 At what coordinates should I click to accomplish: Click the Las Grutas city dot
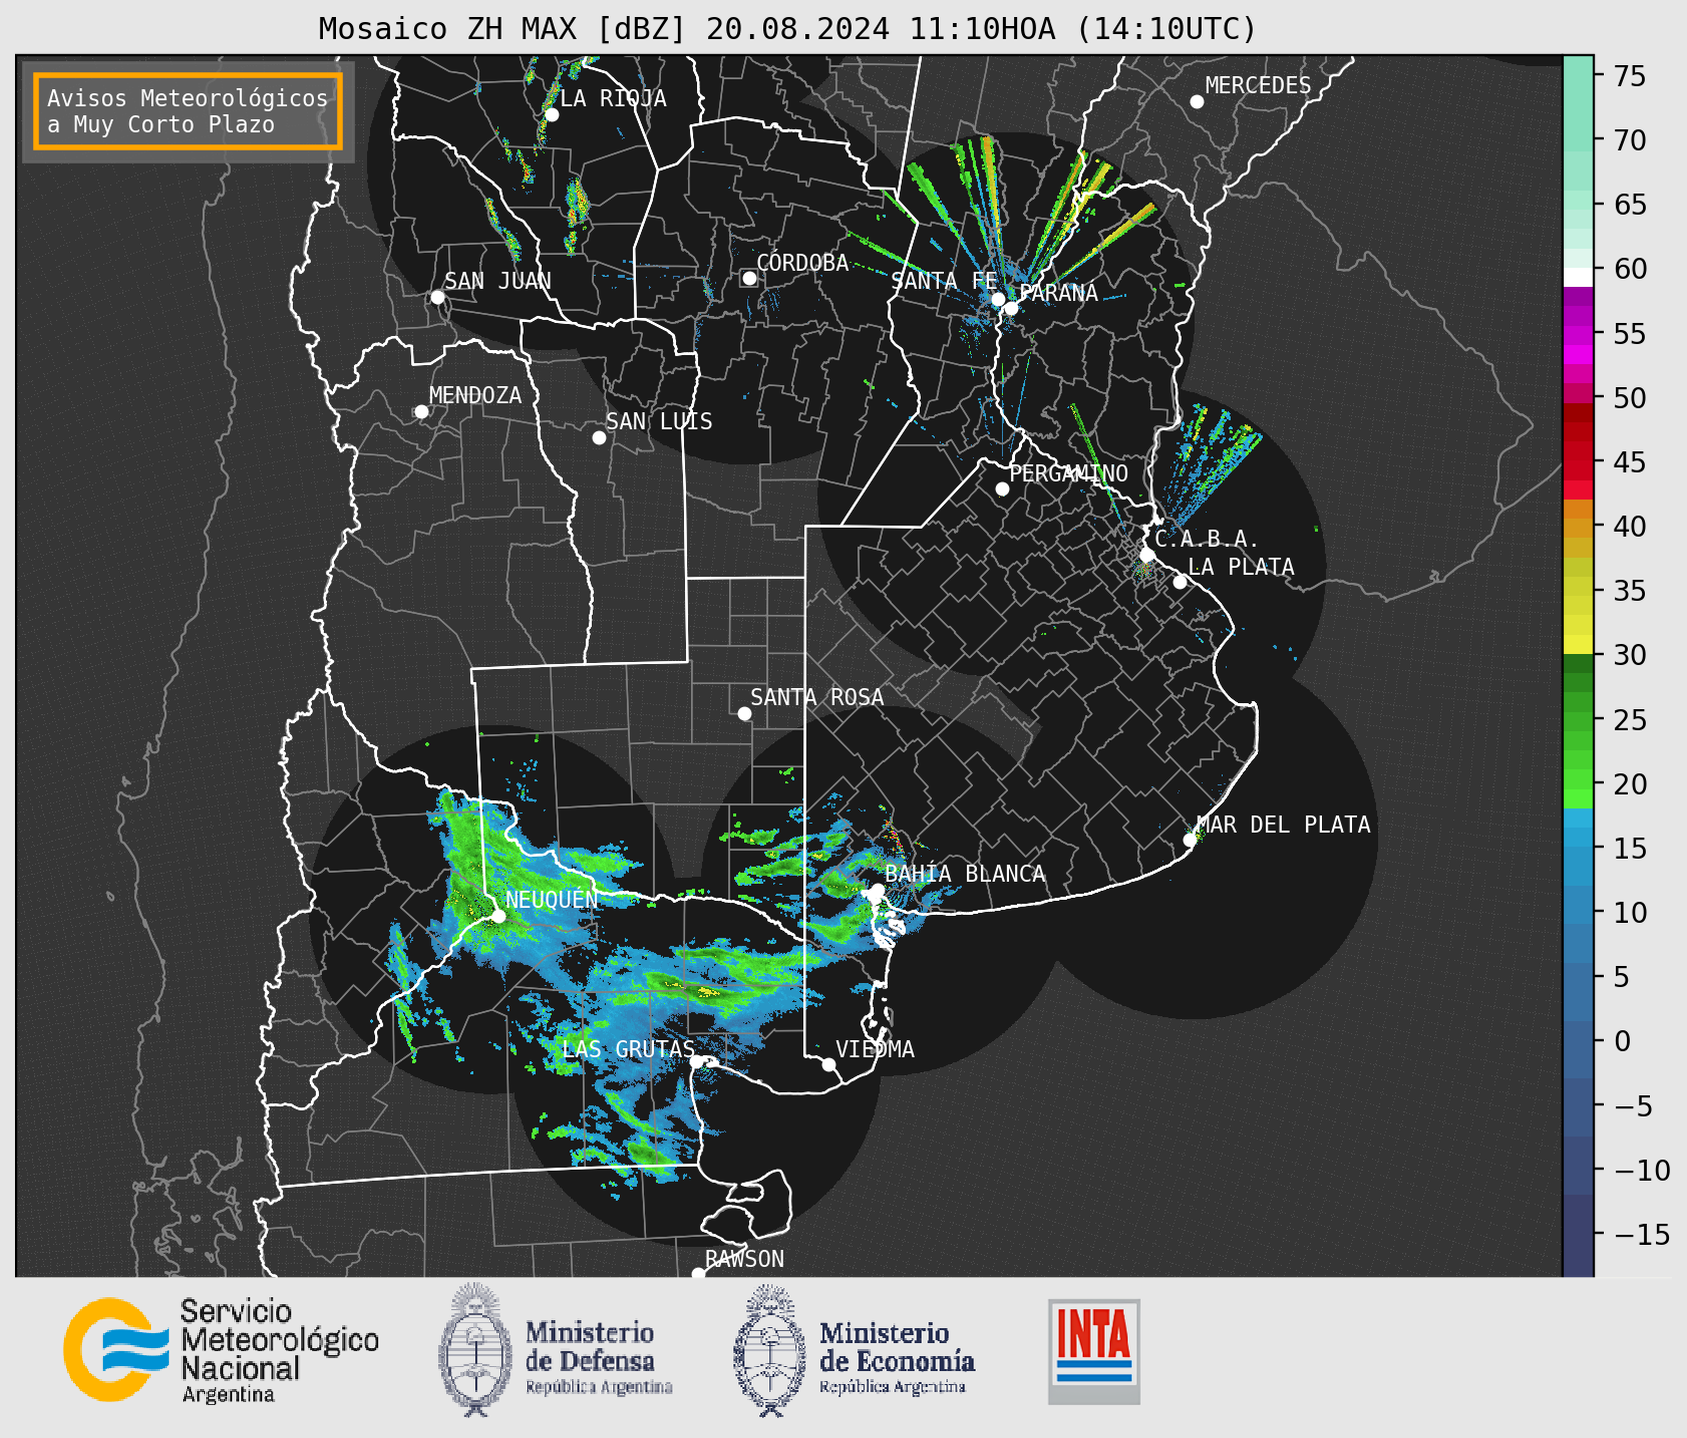point(697,1062)
